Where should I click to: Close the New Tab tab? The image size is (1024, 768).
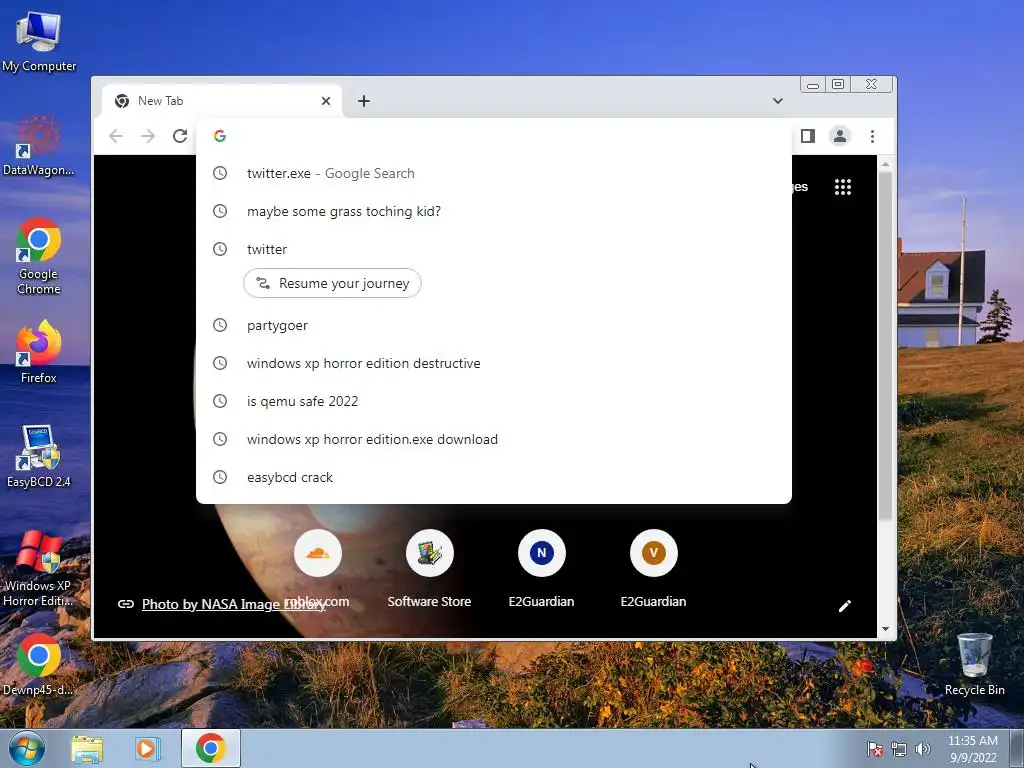click(326, 101)
